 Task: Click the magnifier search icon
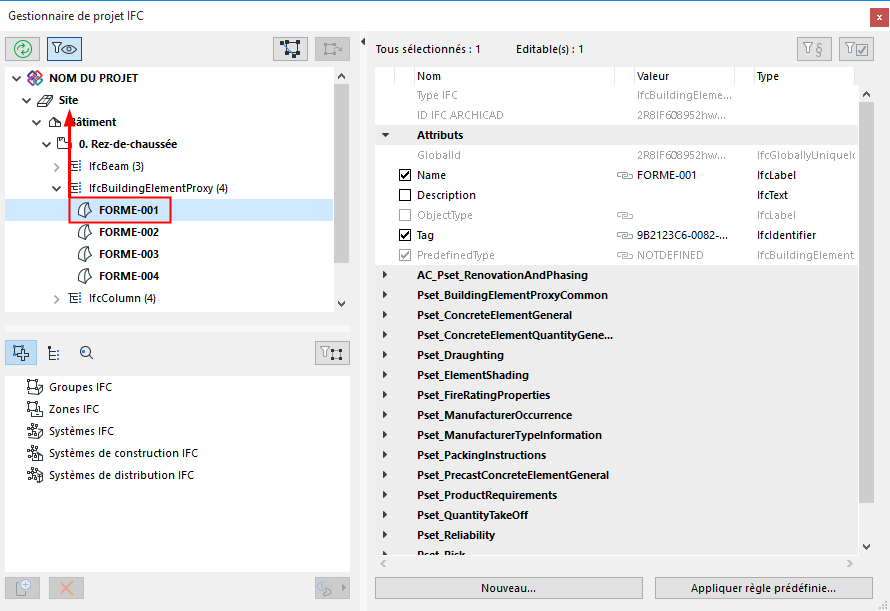point(86,352)
